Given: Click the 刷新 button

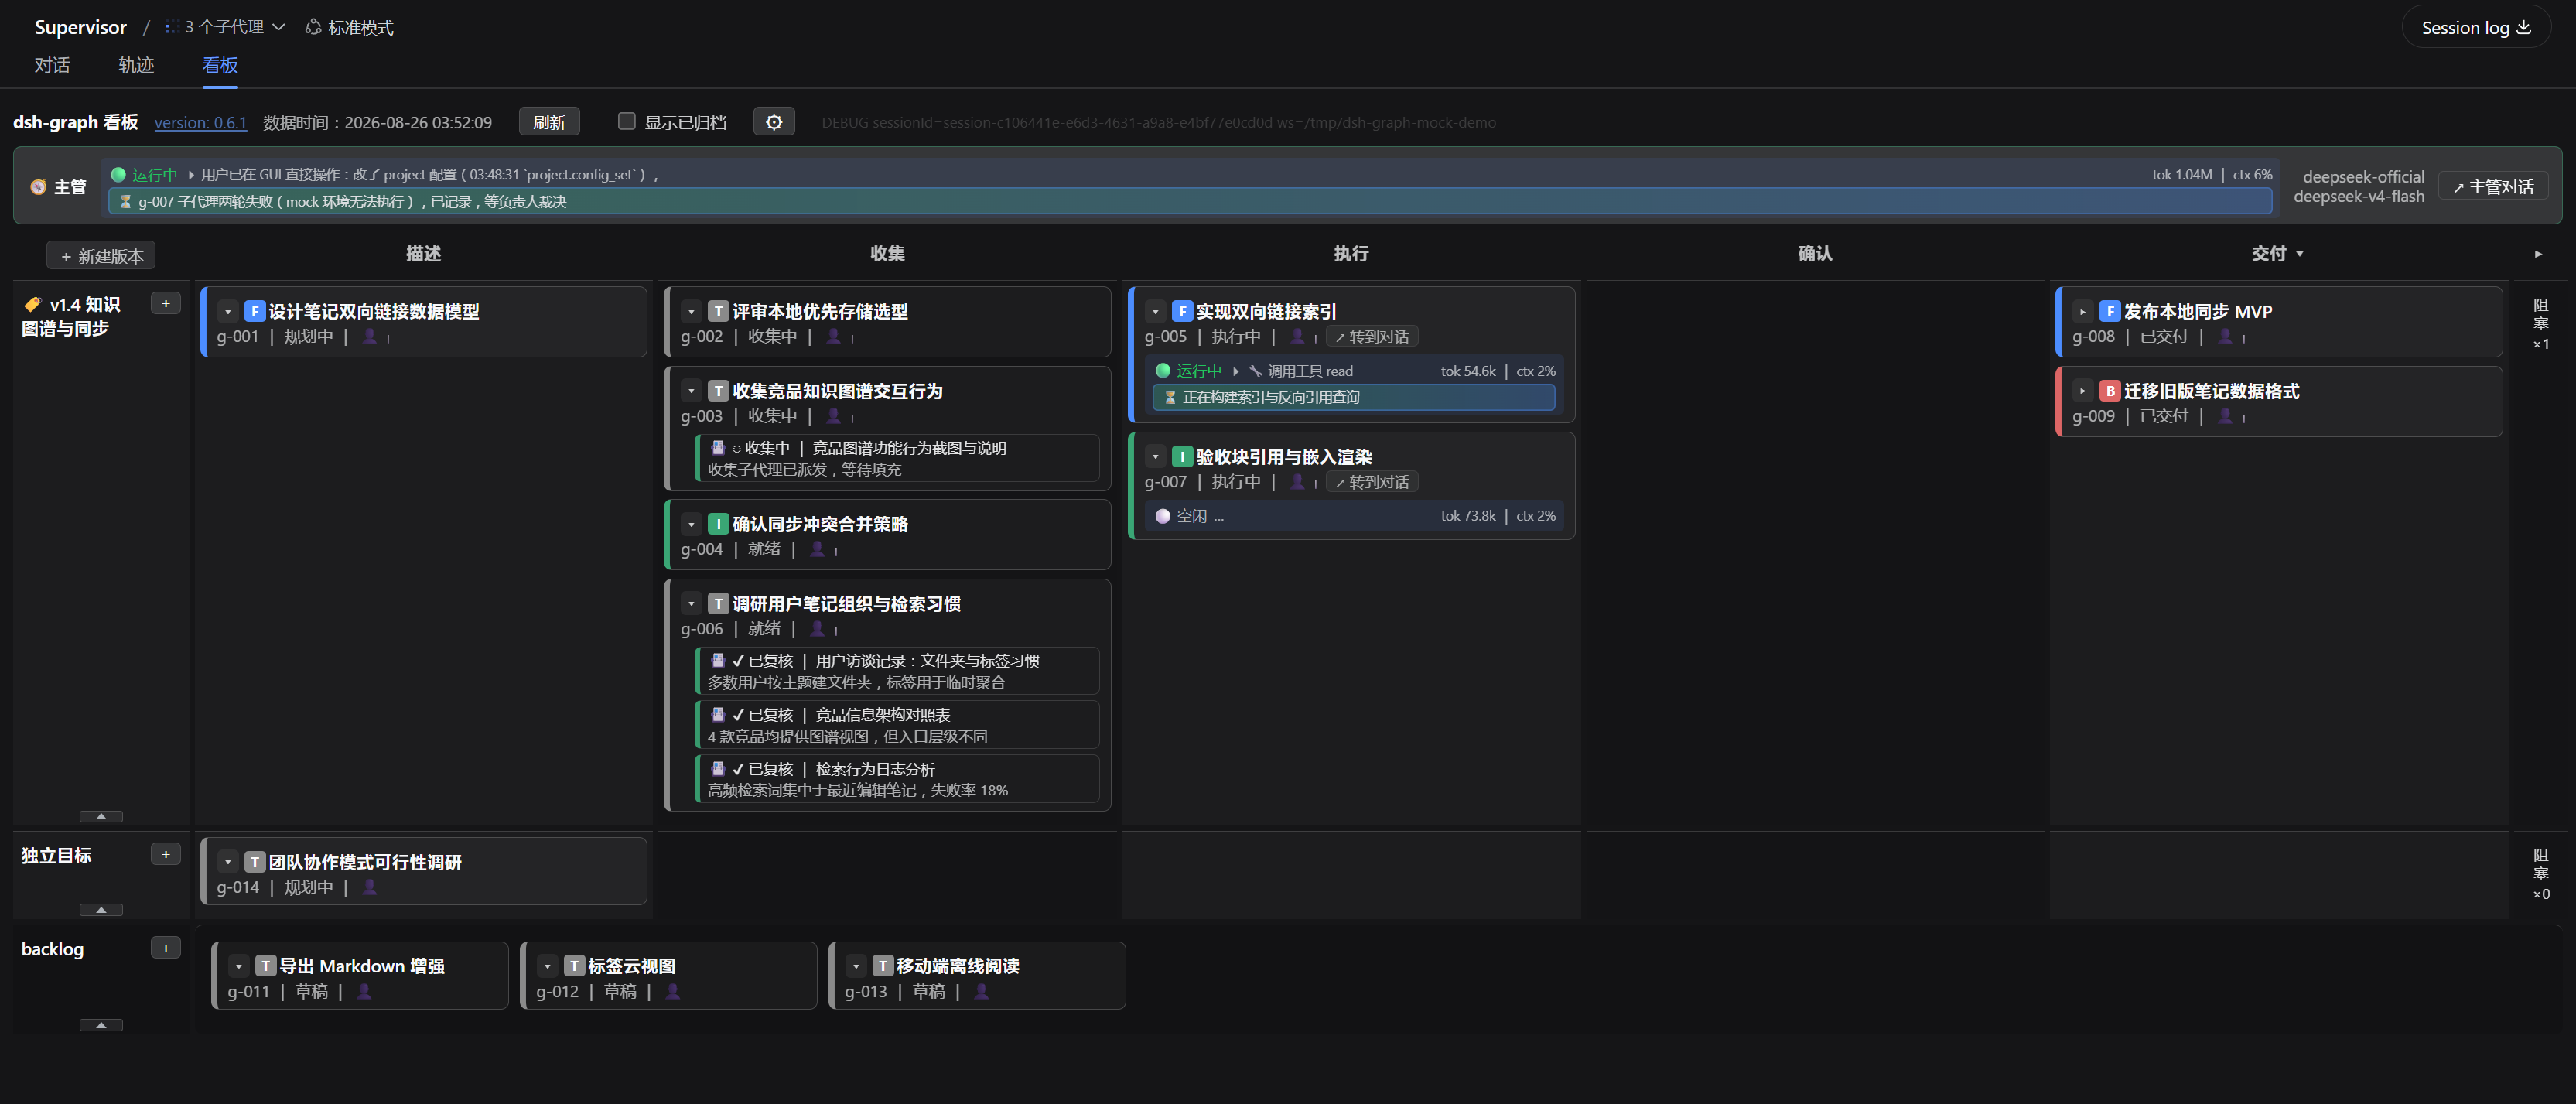Looking at the screenshot, I should coord(549,122).
